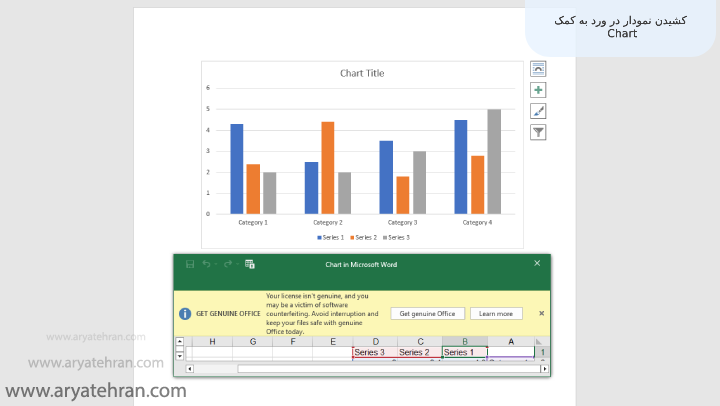The image size is (720, 406).
Task: Click the Chart Elements plus icon
Action: pyautogui.click(x=539, y=90)
